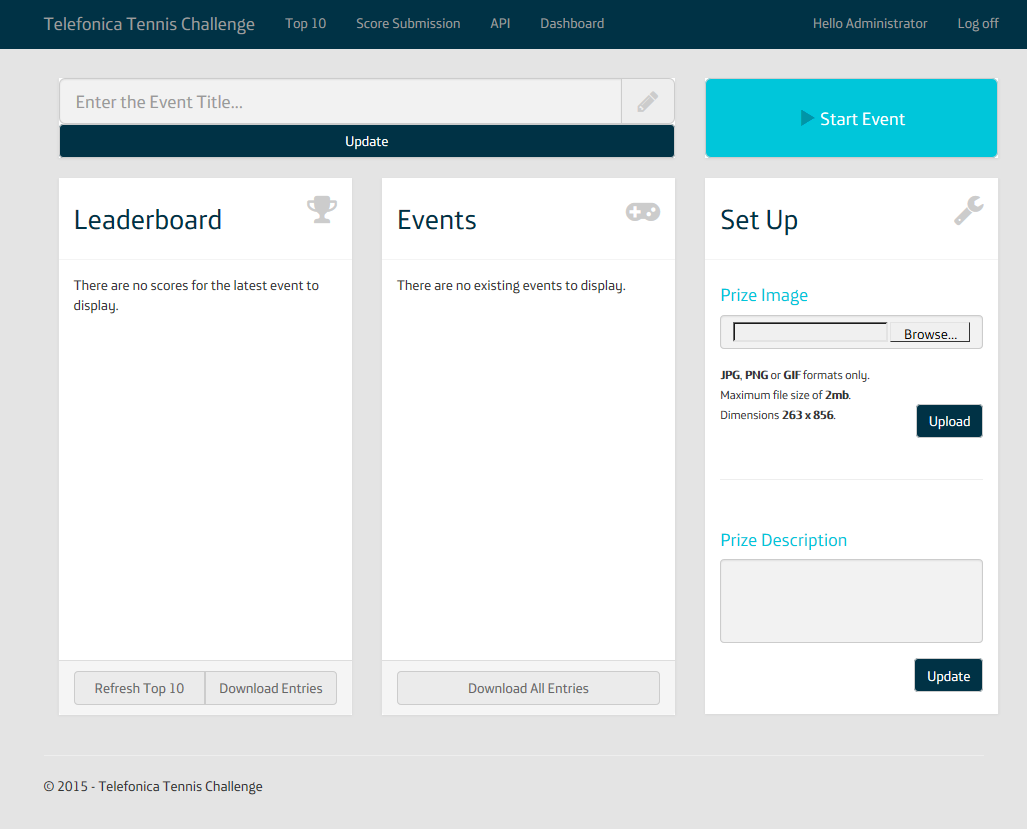Click Download Entries in Leaderboard panel
This screenshot has height=829, width=1027.
point(271,688)
